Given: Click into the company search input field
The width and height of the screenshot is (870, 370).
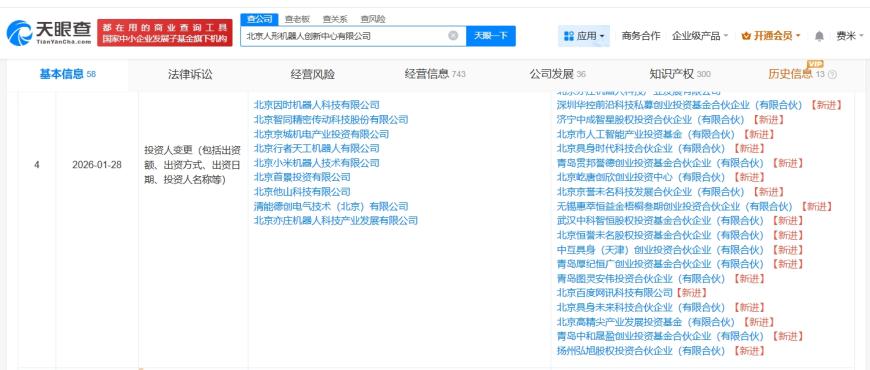Looking at the screenshot, I should (344, 36).
